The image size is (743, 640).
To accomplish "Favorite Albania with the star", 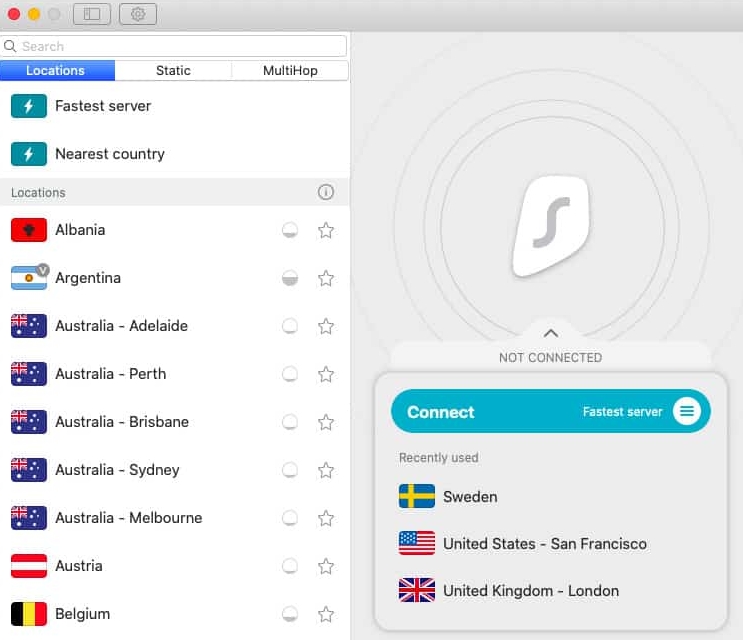I will (x=325, y=230).
